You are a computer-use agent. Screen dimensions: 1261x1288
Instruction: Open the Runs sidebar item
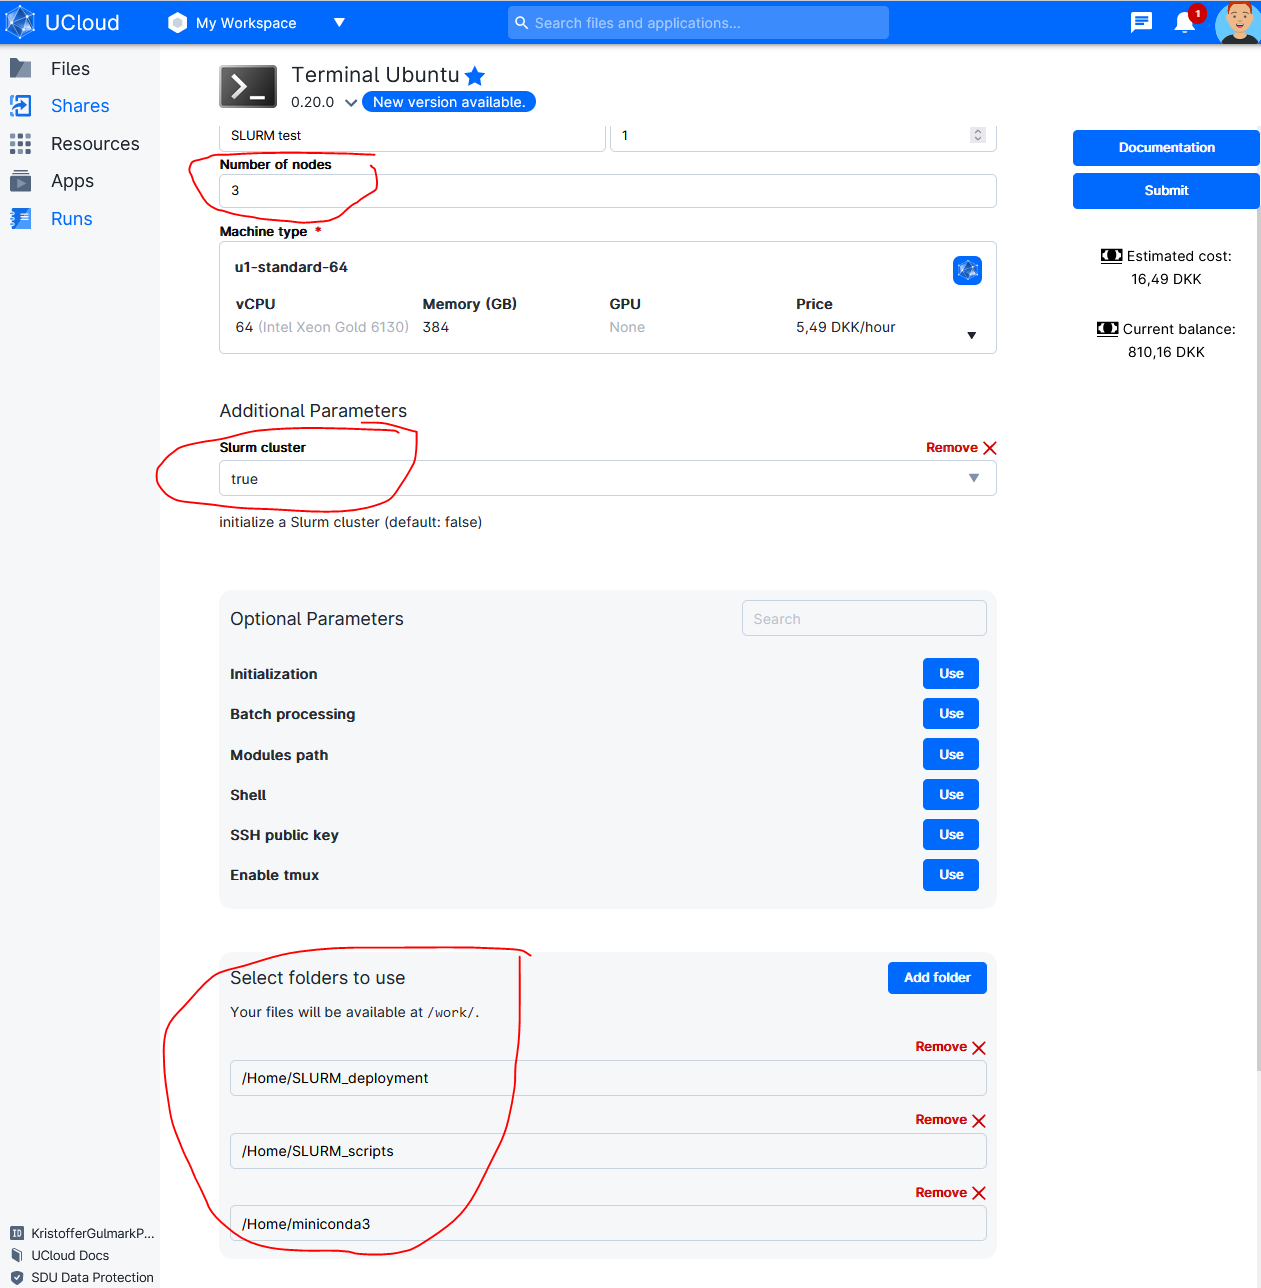point(71,219)
